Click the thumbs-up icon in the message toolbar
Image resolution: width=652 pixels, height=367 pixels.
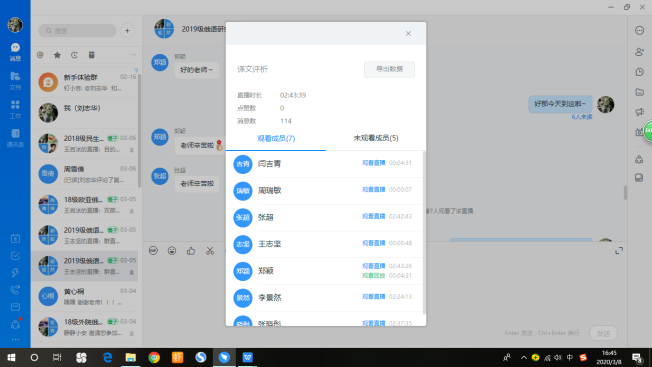[191, 251]
